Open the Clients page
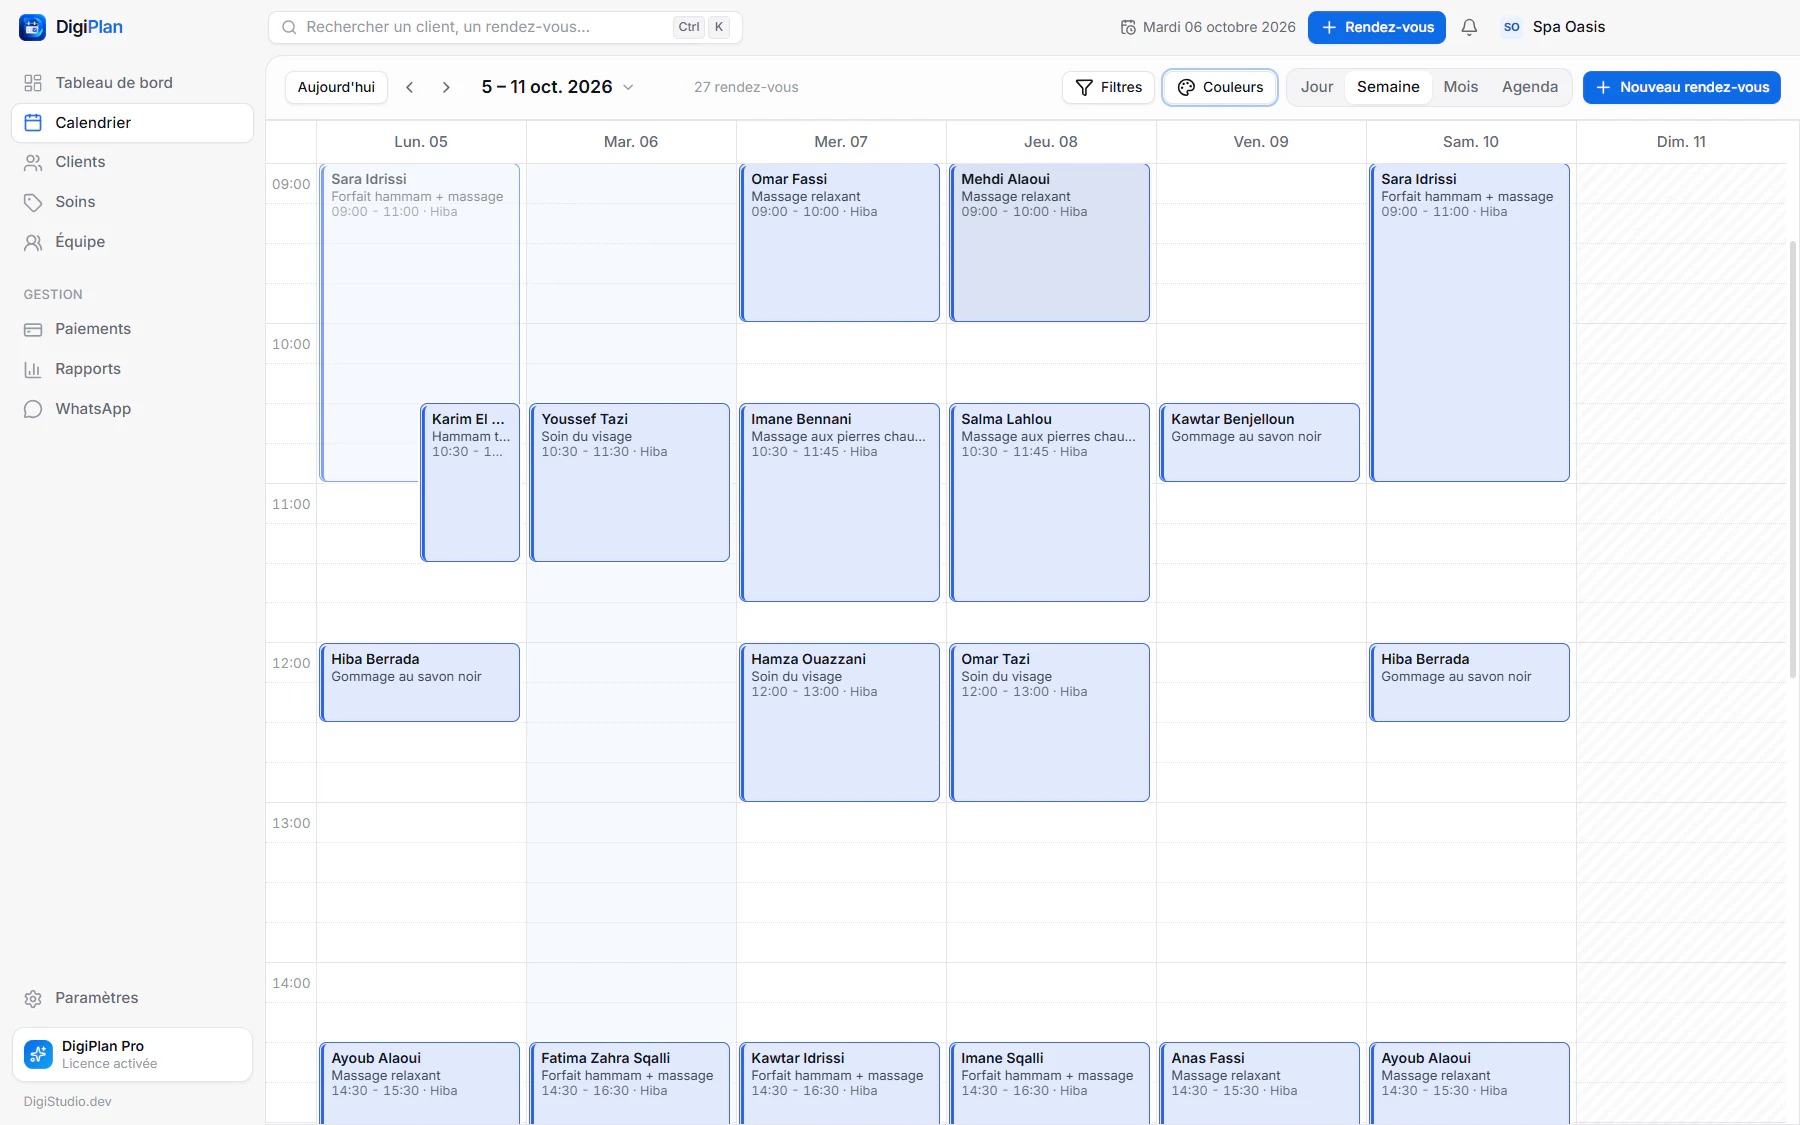The image size is (1800, 1125). coord(132,162)
